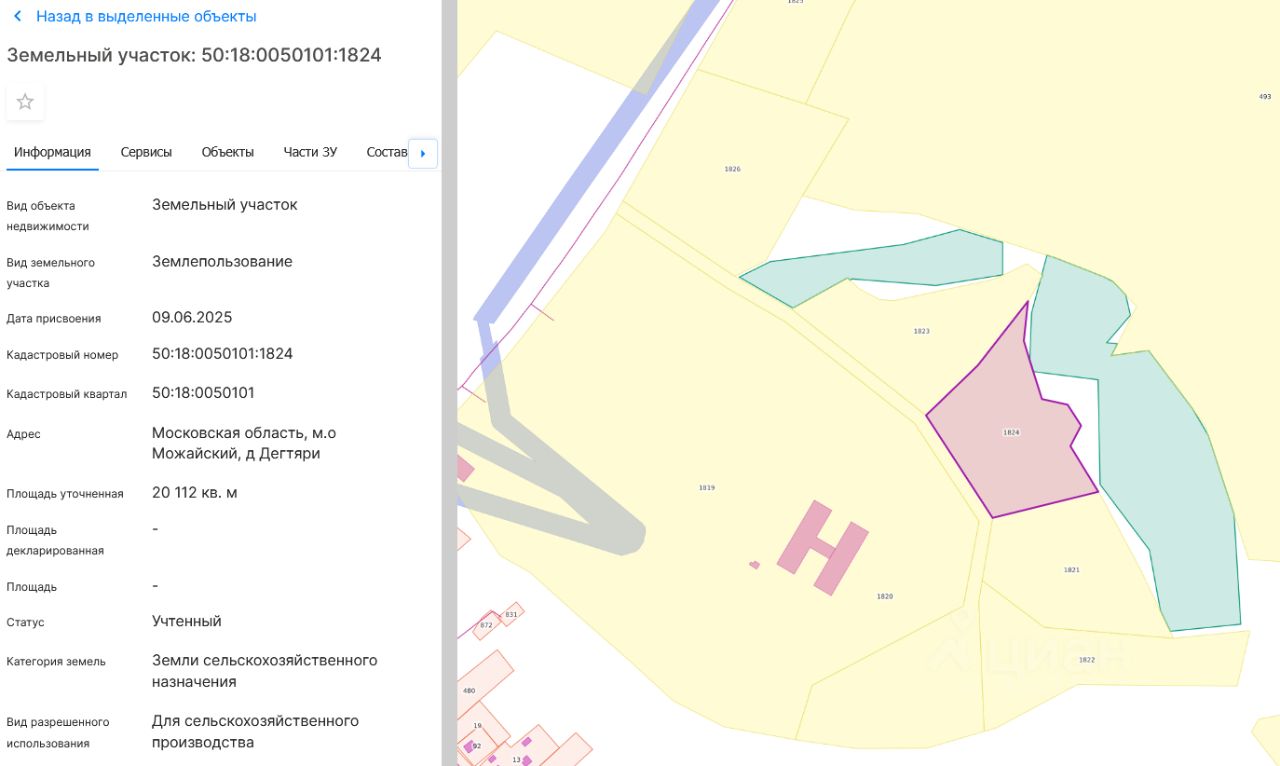Go to the Части ЗУ tab
1280x766 pixels.
click(x=310, y=152)
